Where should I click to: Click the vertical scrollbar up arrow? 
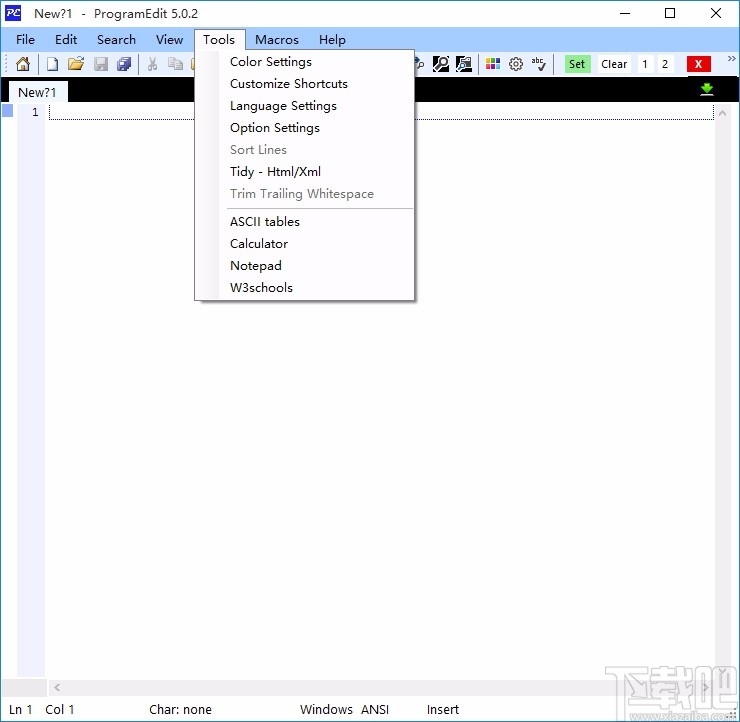tap(722, 113)
